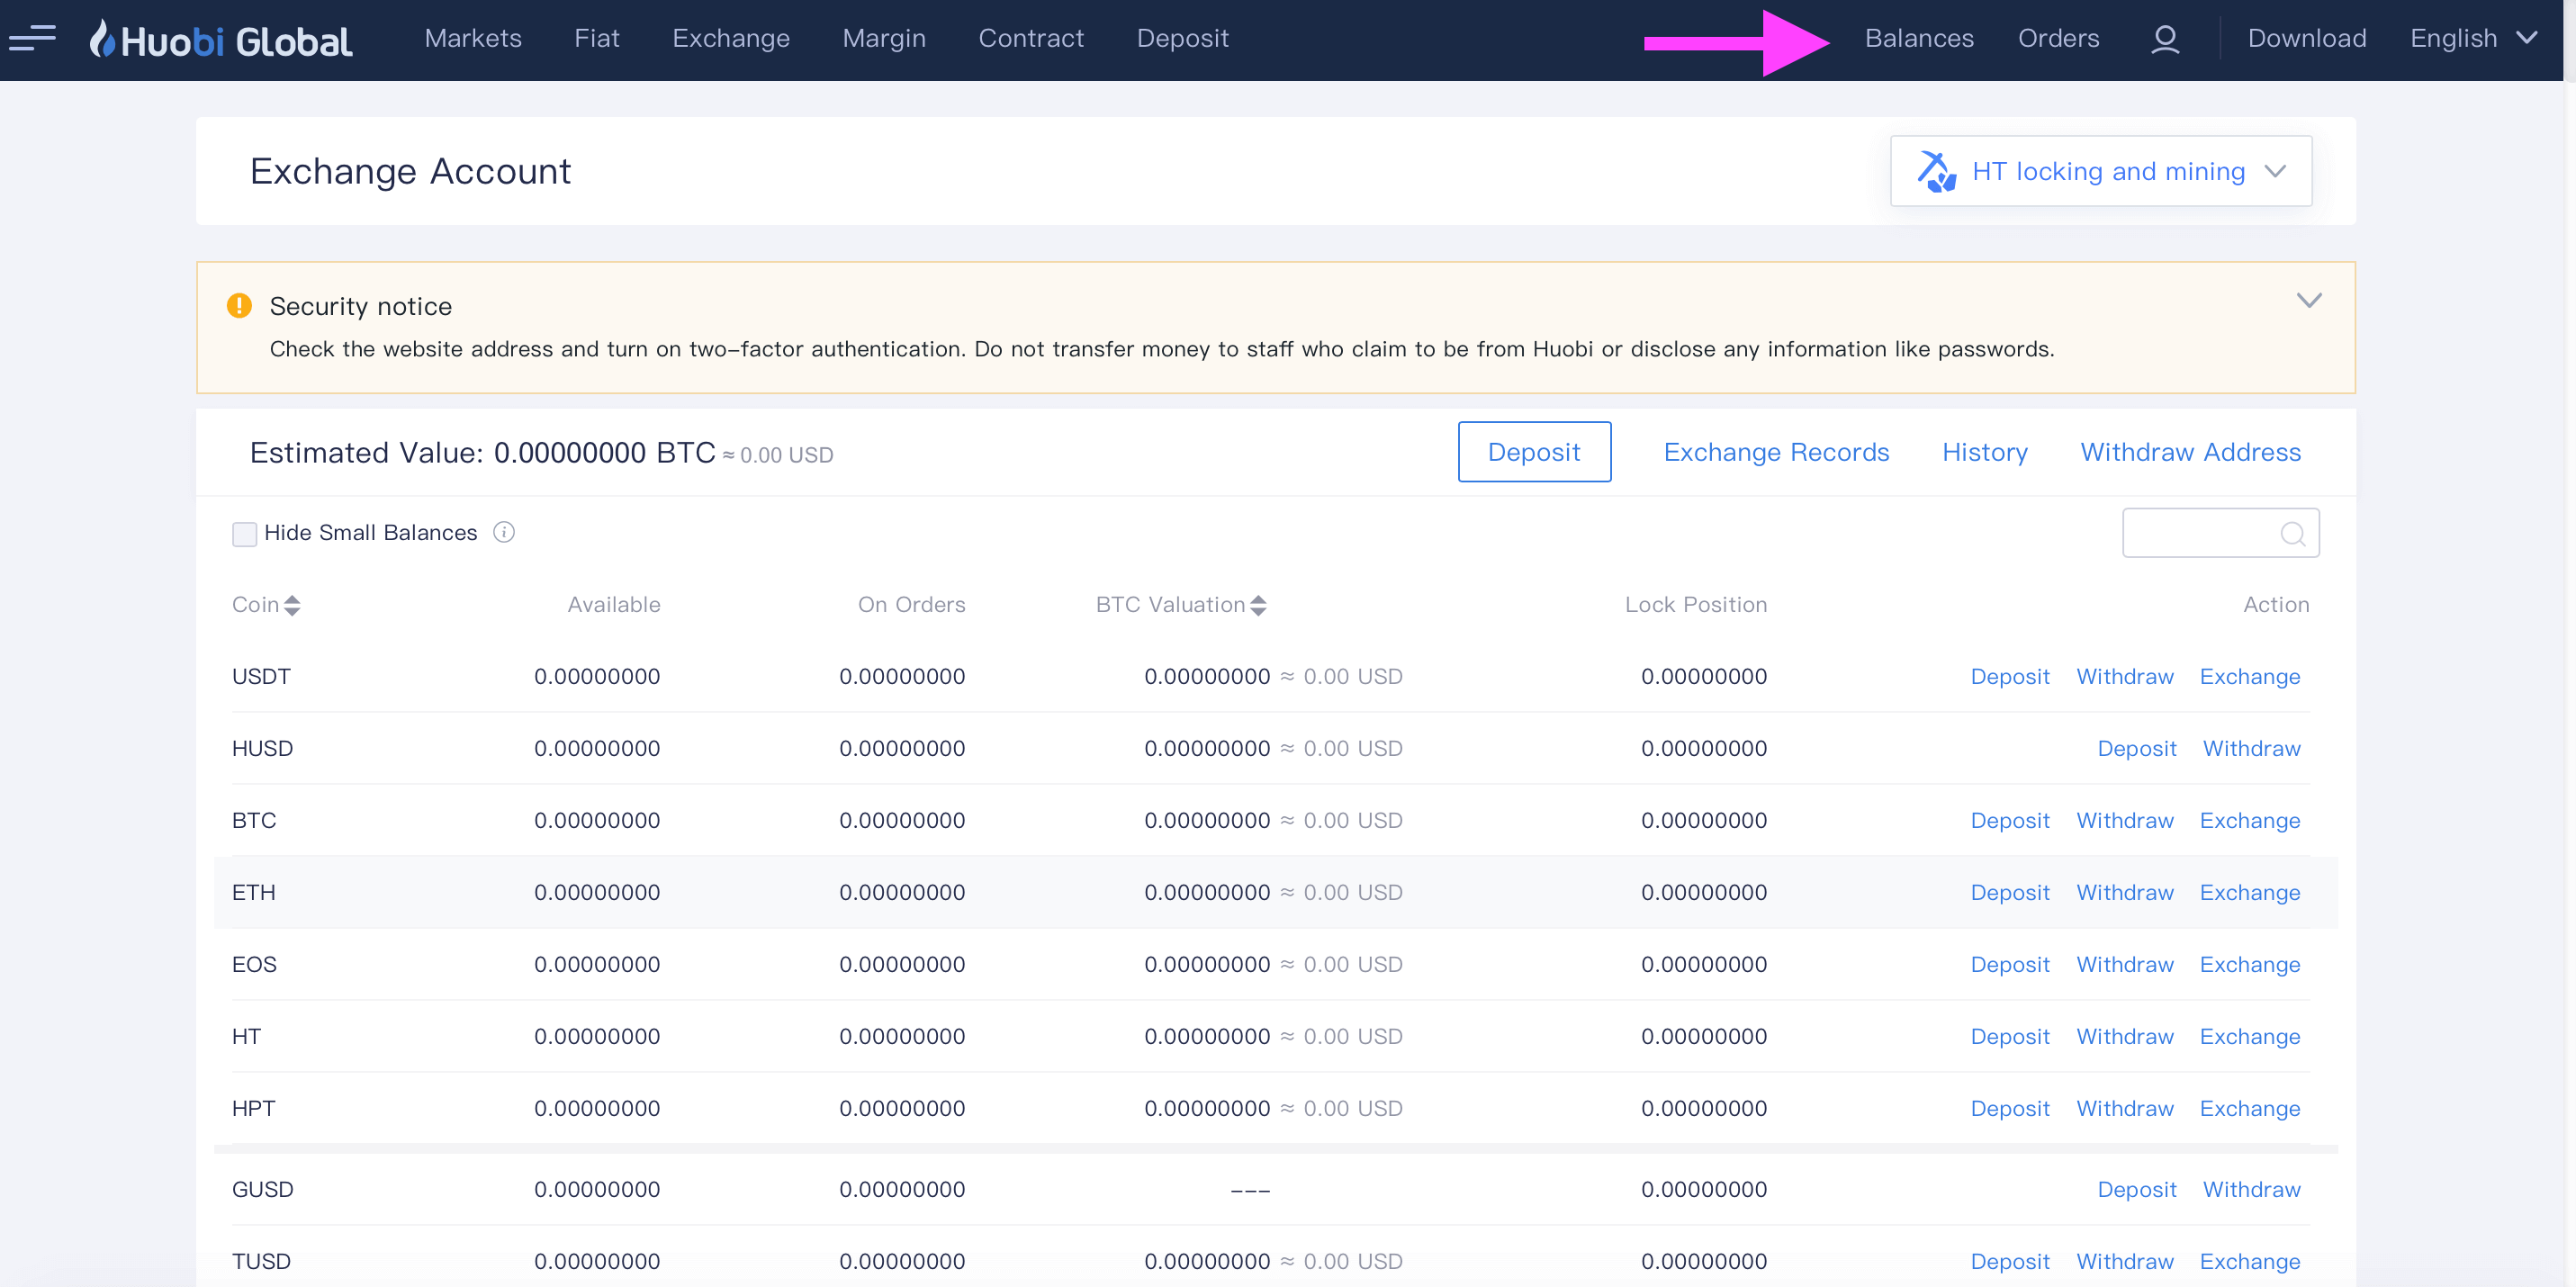Click the USDT coin name cell

coord(261,676)
